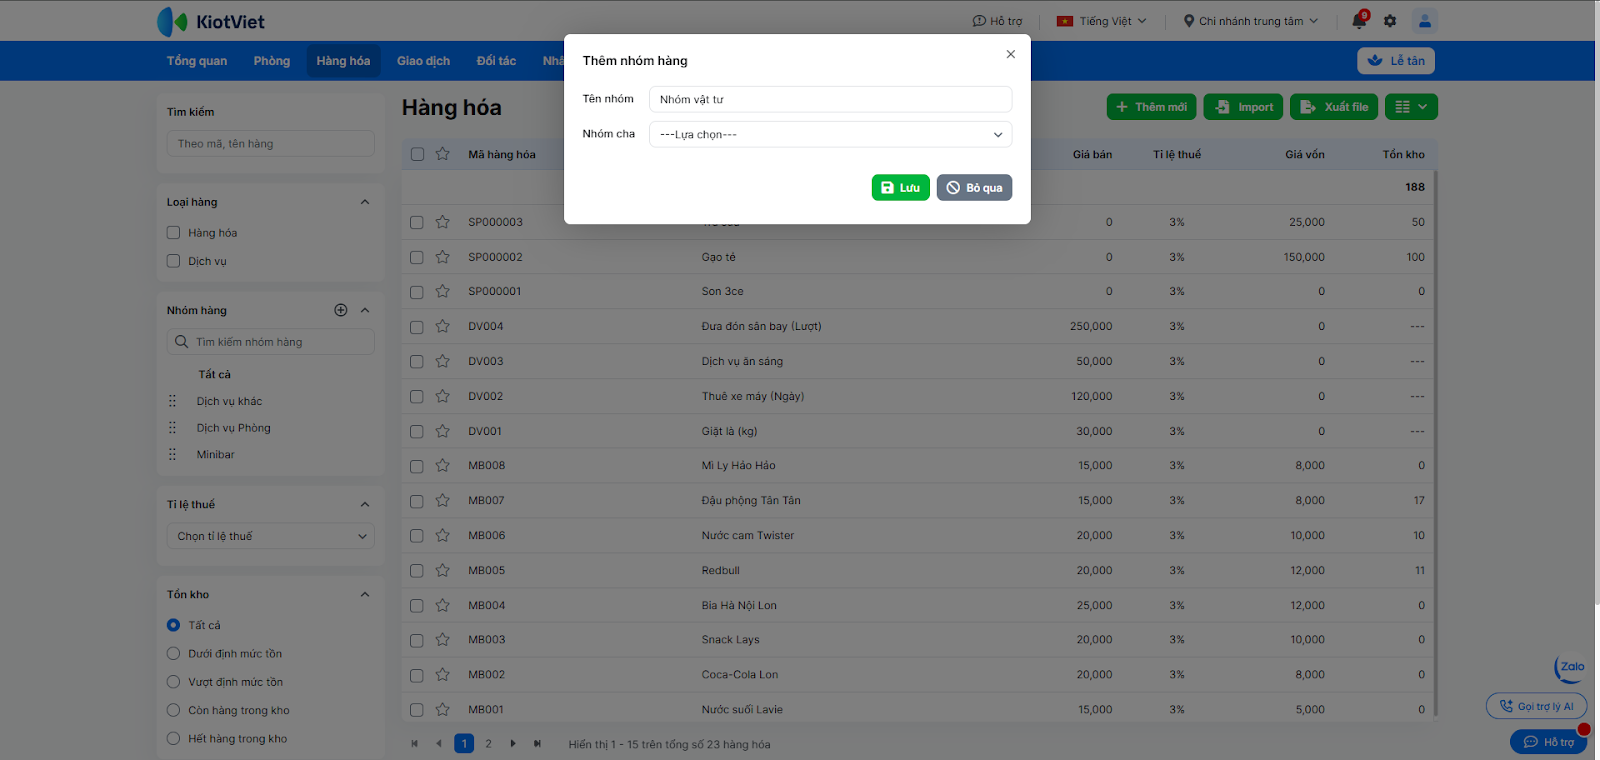The height and width of the screenshot is (760, 1600).
Task: Tick the checkbox for product DV002
Action: (x=417, y=396)
